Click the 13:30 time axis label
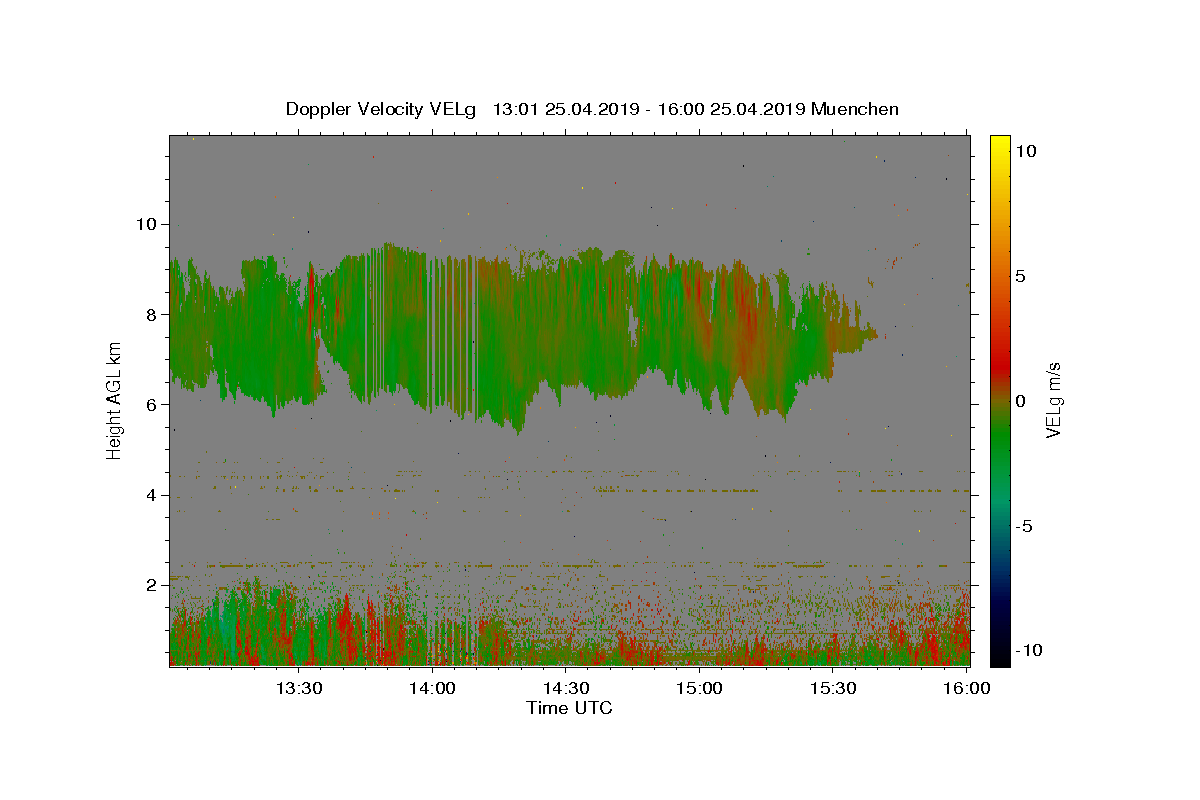 299,688
